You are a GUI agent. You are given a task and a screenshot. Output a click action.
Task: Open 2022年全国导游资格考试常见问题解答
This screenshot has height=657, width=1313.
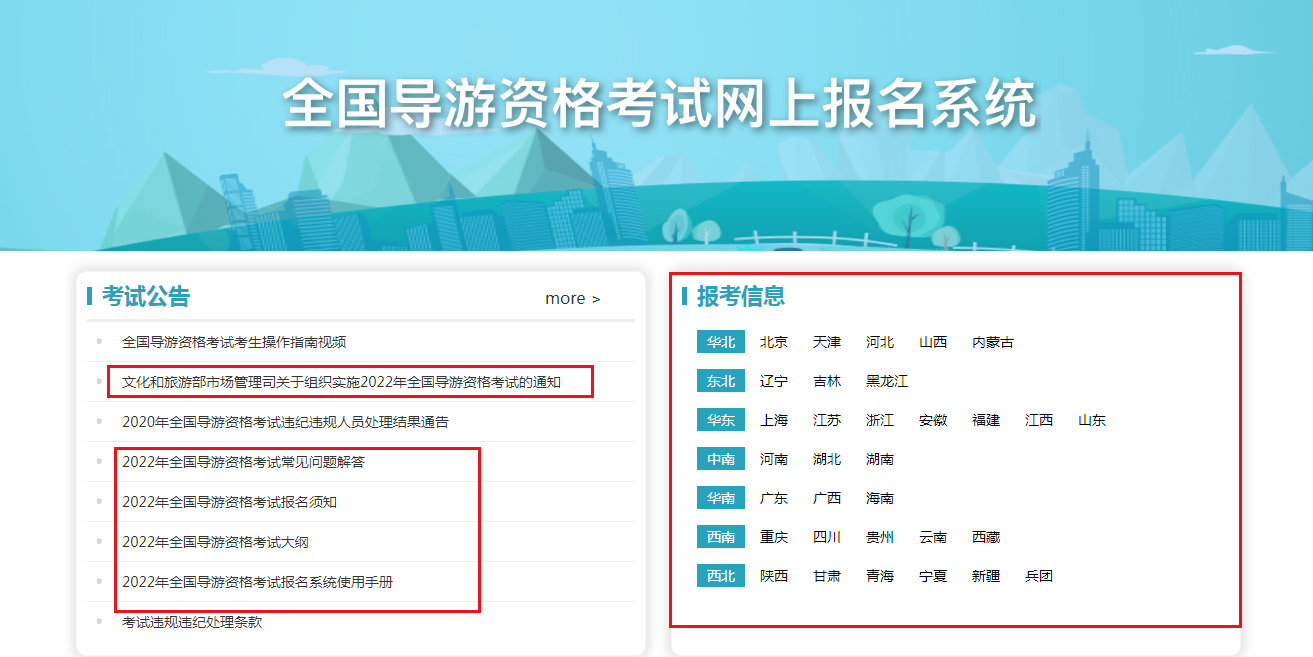point(243,462)
